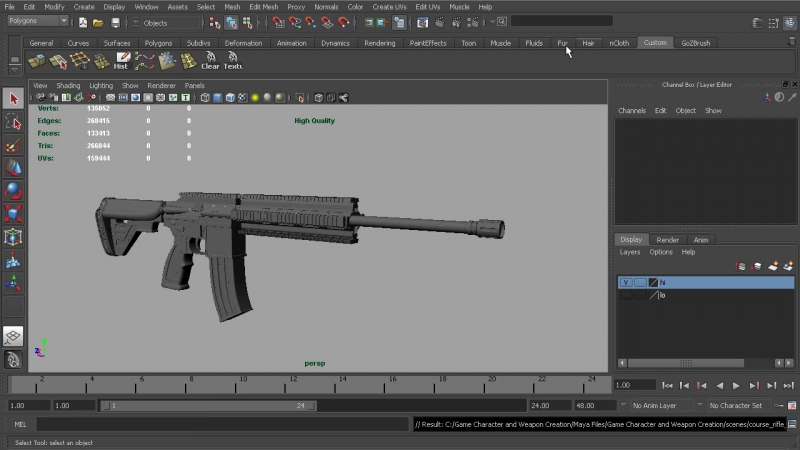Image resolution: width=800 pixels, height=450 pixels.
Task: Play animation backwards
Action: tap(719, 386)
